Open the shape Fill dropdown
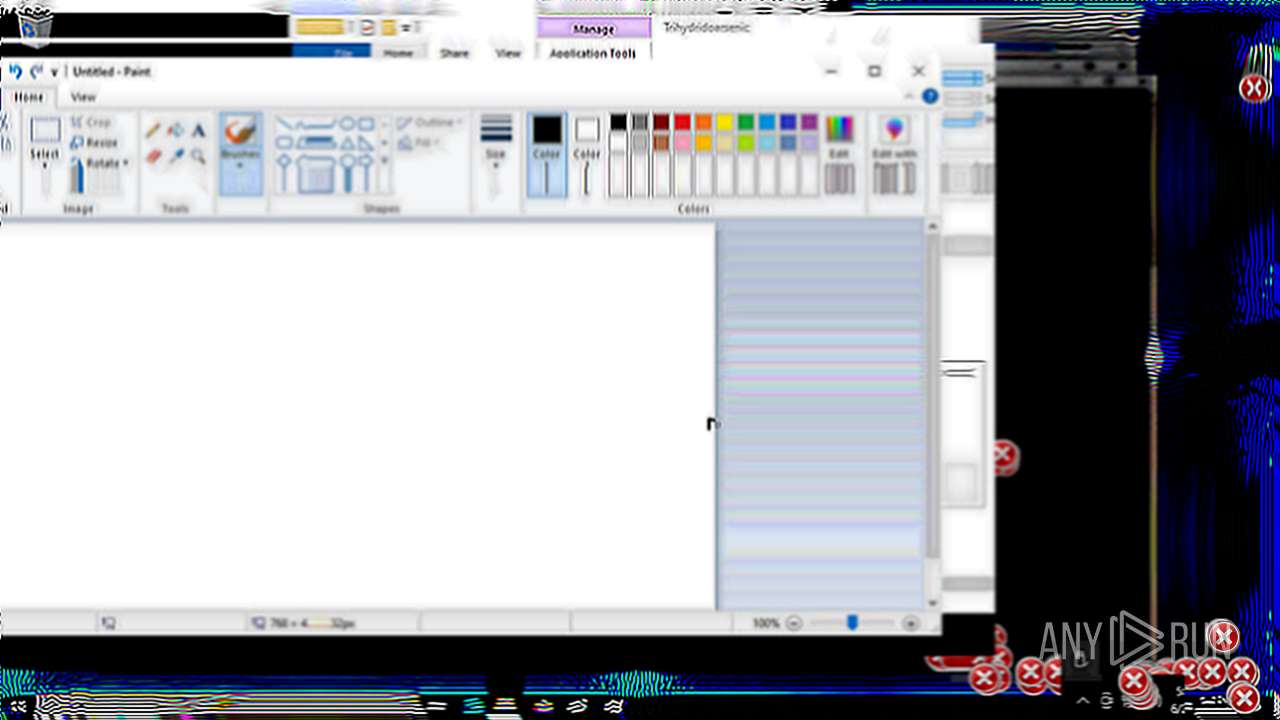 [419, 143]
